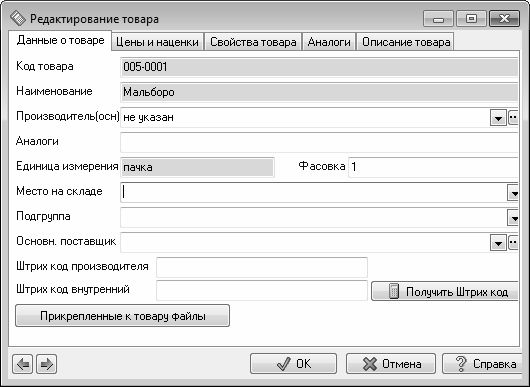
Task: Open the Аналоги tab
Action: click(329, 42)
